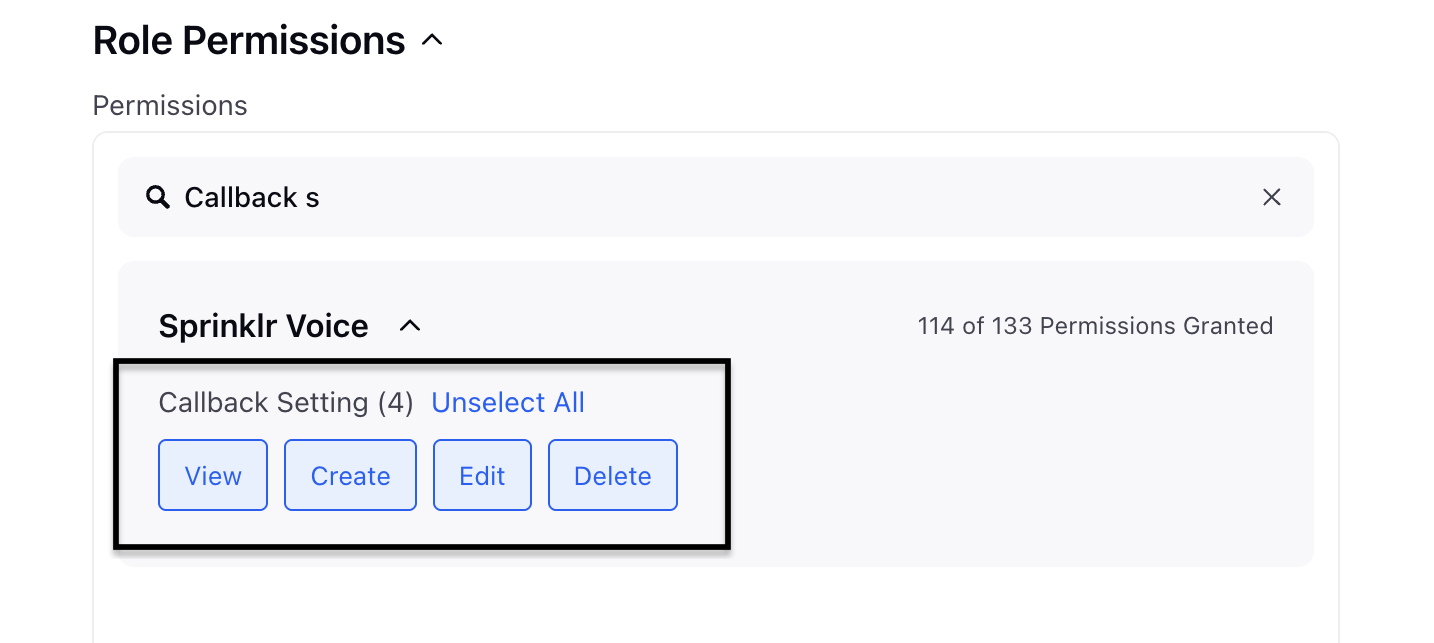Click the Callback Setting (4) label
This screenshot has height=643, width=1434.
point(286,403)
